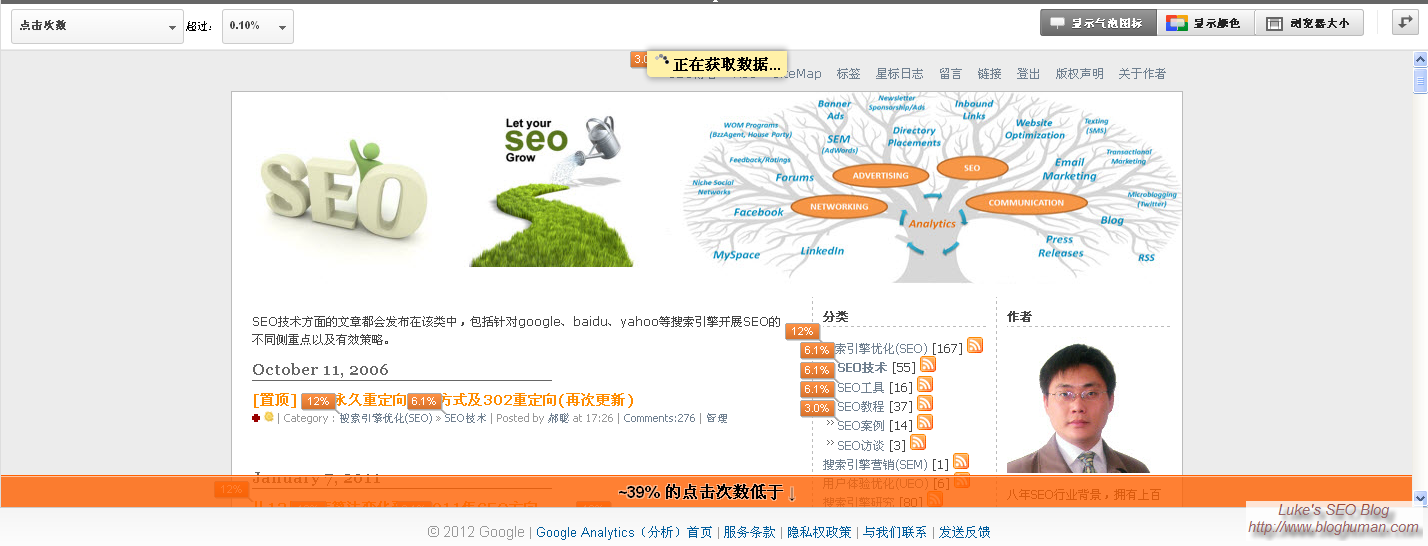
Task: Click the red plus icon under the post title
Action: 257,418
